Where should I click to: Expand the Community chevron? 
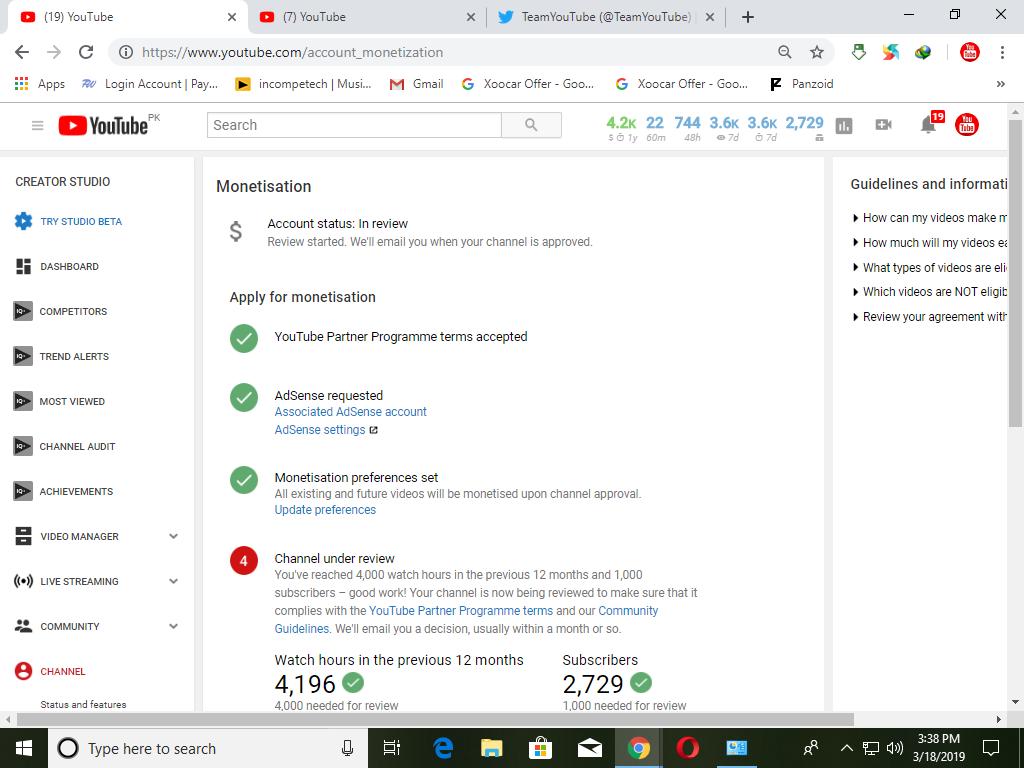point(174,626)
